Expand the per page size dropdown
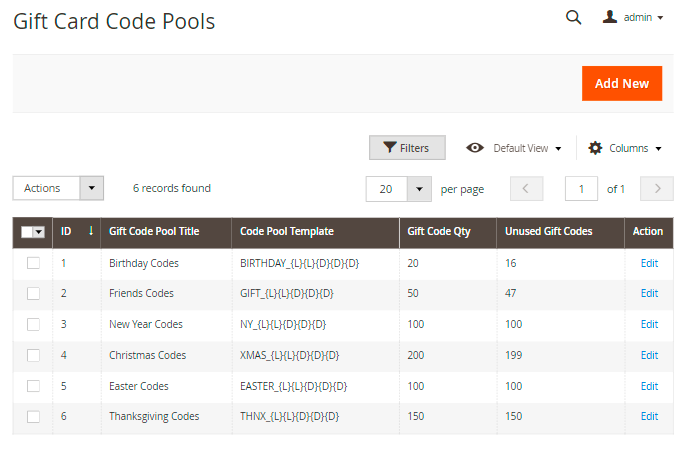 point(419,189)
